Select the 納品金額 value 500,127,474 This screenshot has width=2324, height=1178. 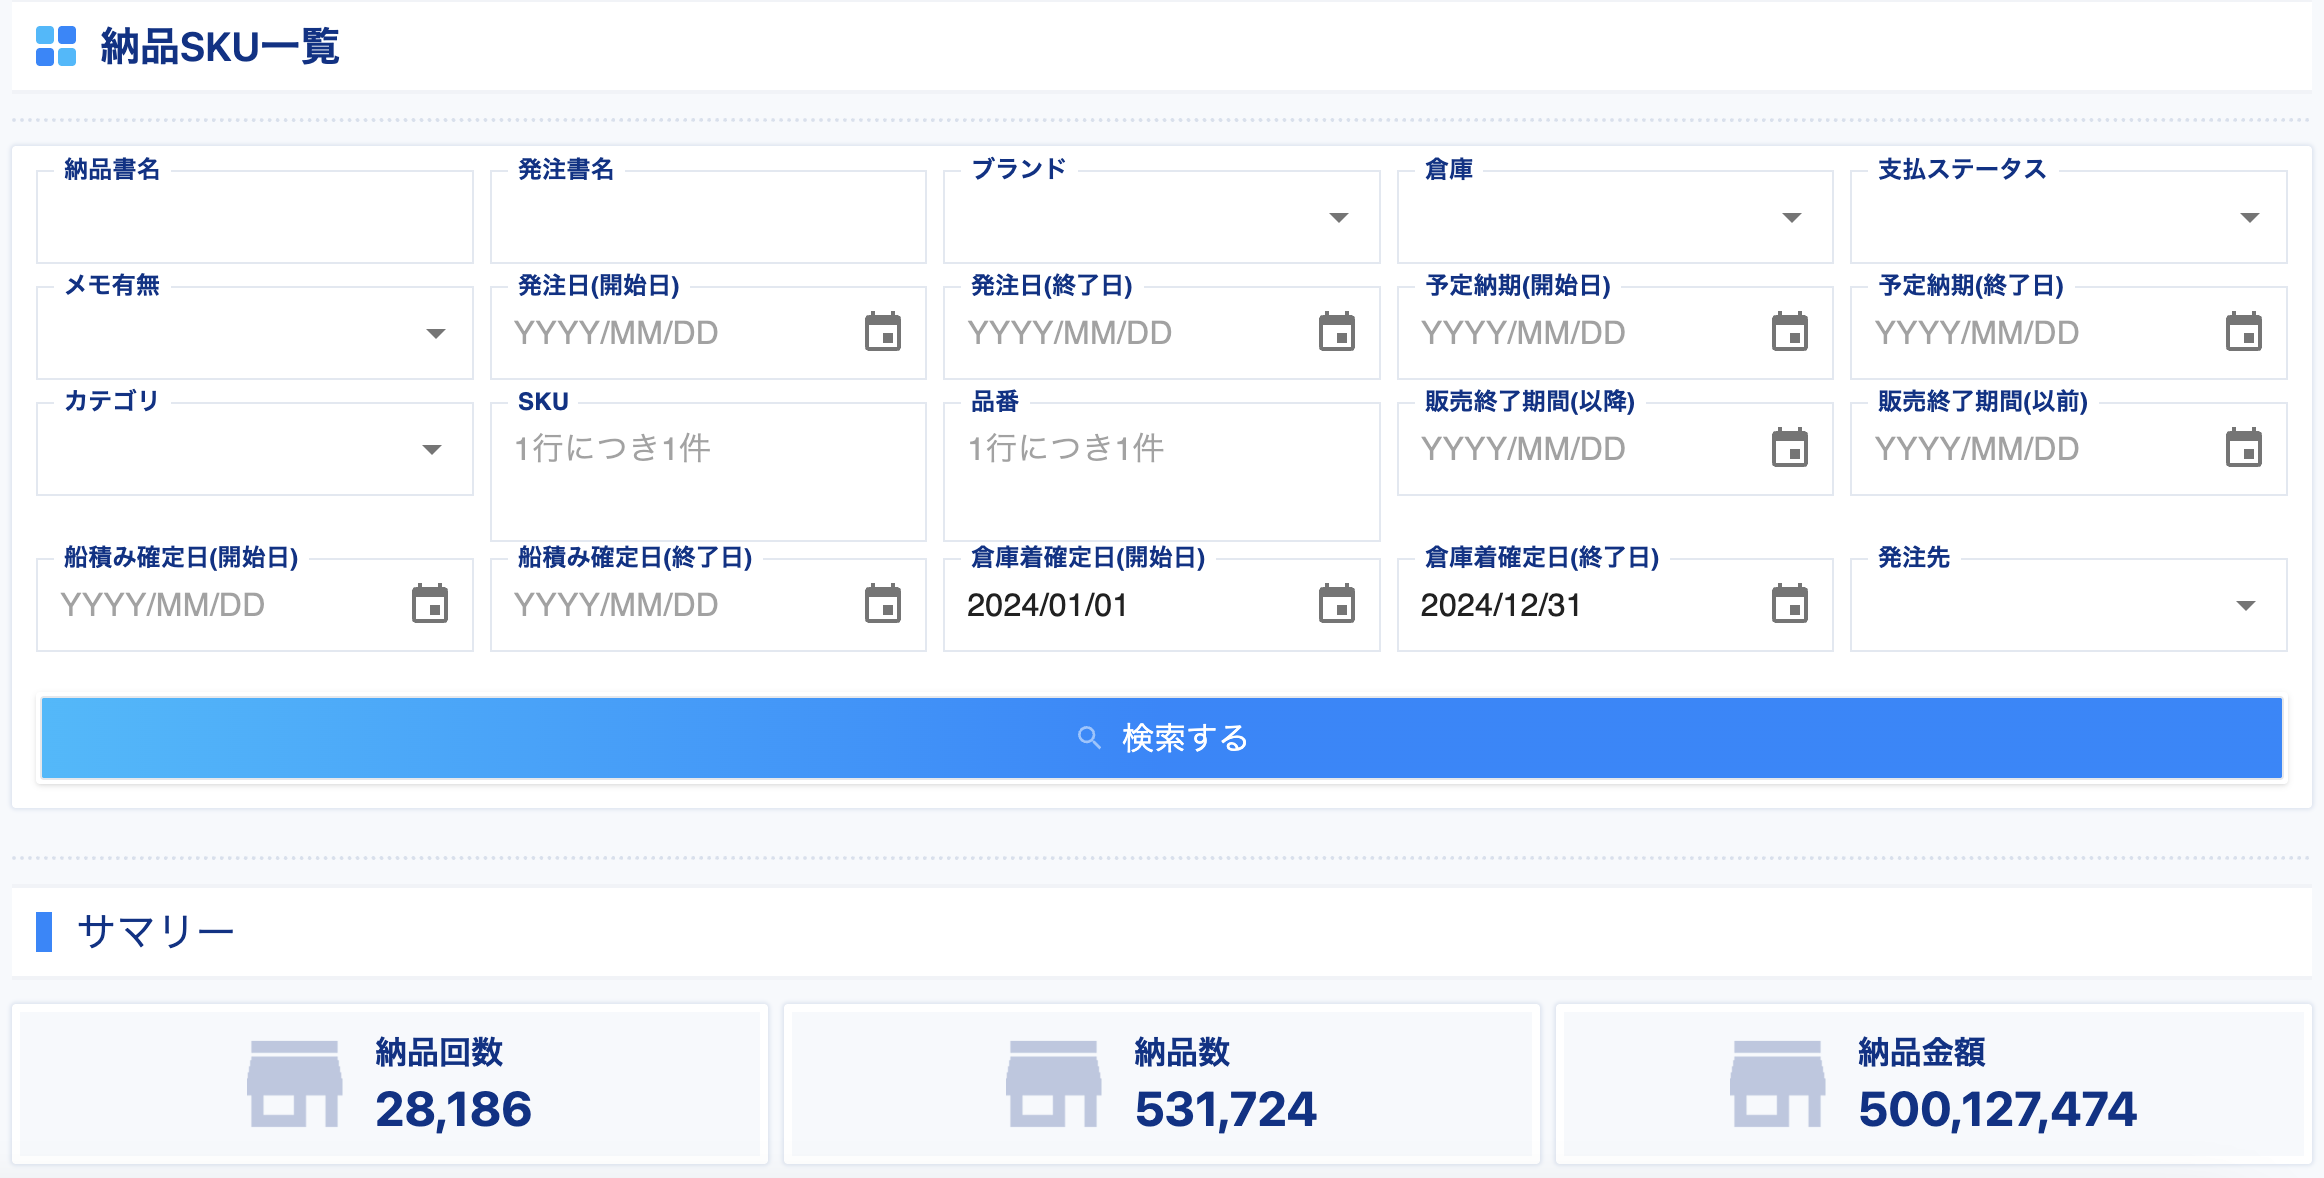[x=1998, y=1109]
